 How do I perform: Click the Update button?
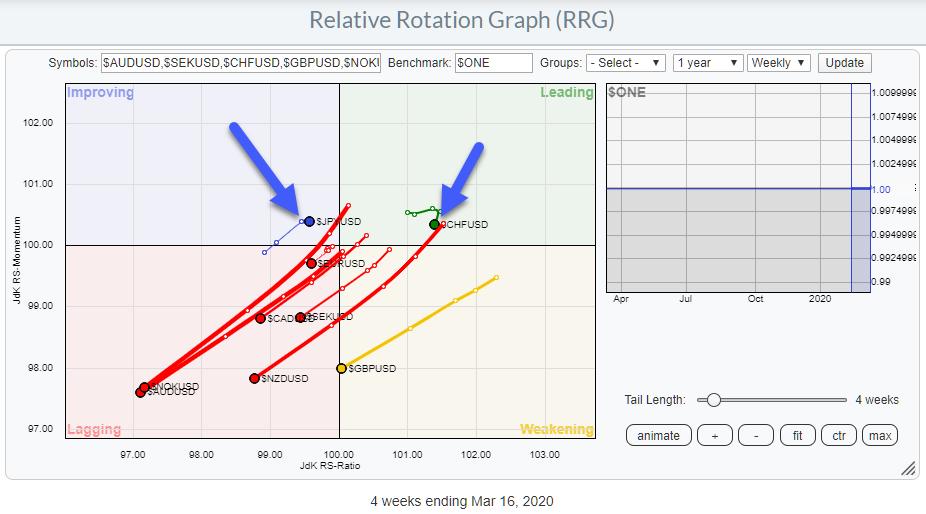(x=844, y=62)
